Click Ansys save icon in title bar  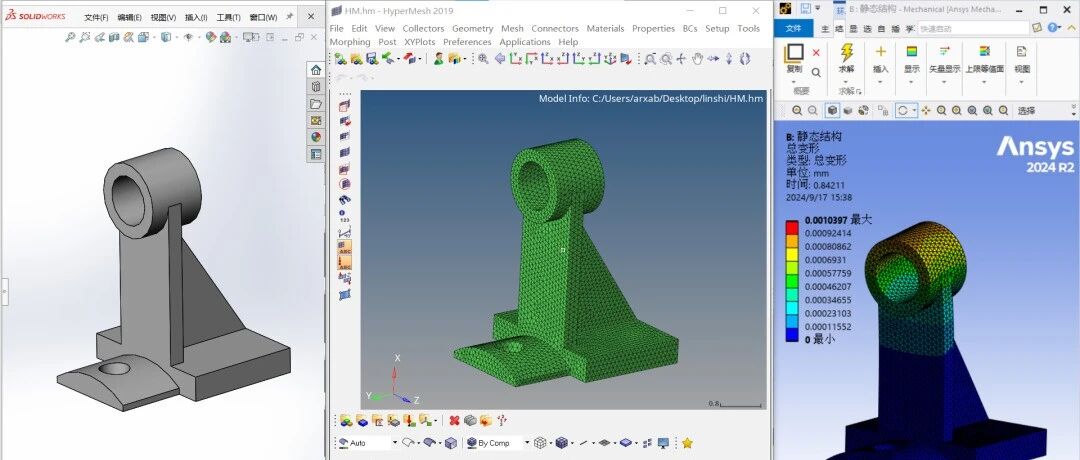805,9
